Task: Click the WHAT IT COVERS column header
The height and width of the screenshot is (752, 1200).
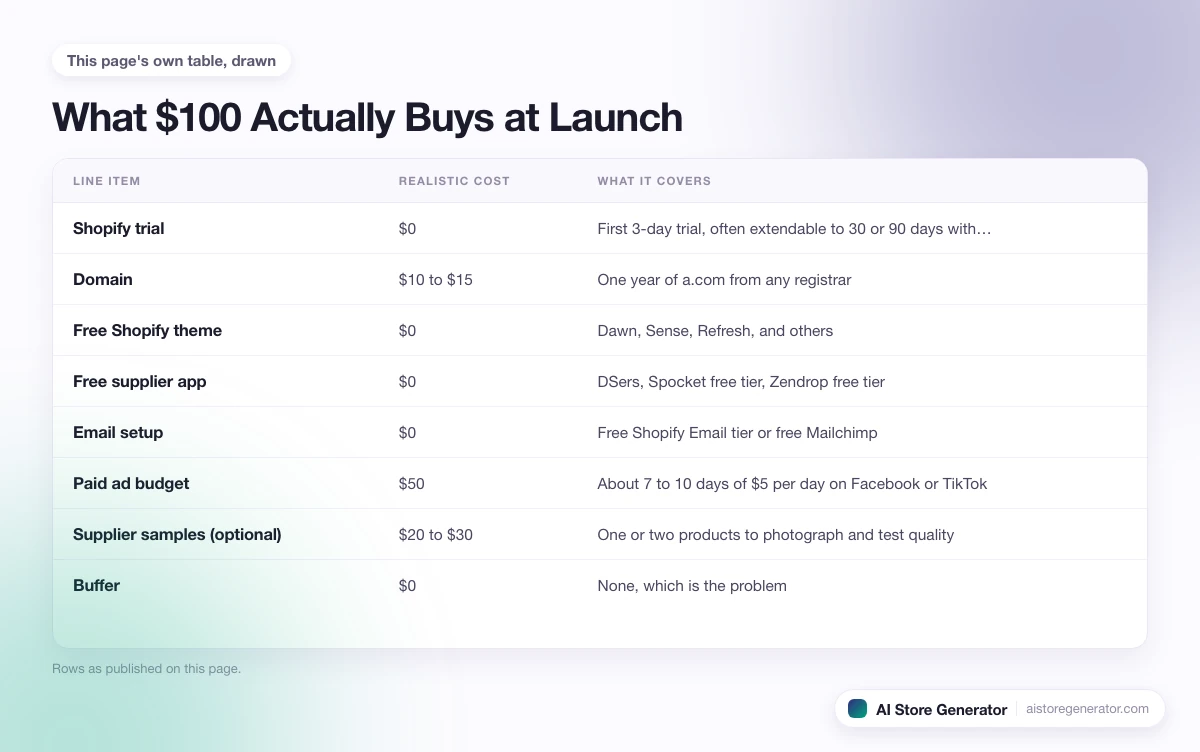Action: pyautogui.click(x=654, y=181)
